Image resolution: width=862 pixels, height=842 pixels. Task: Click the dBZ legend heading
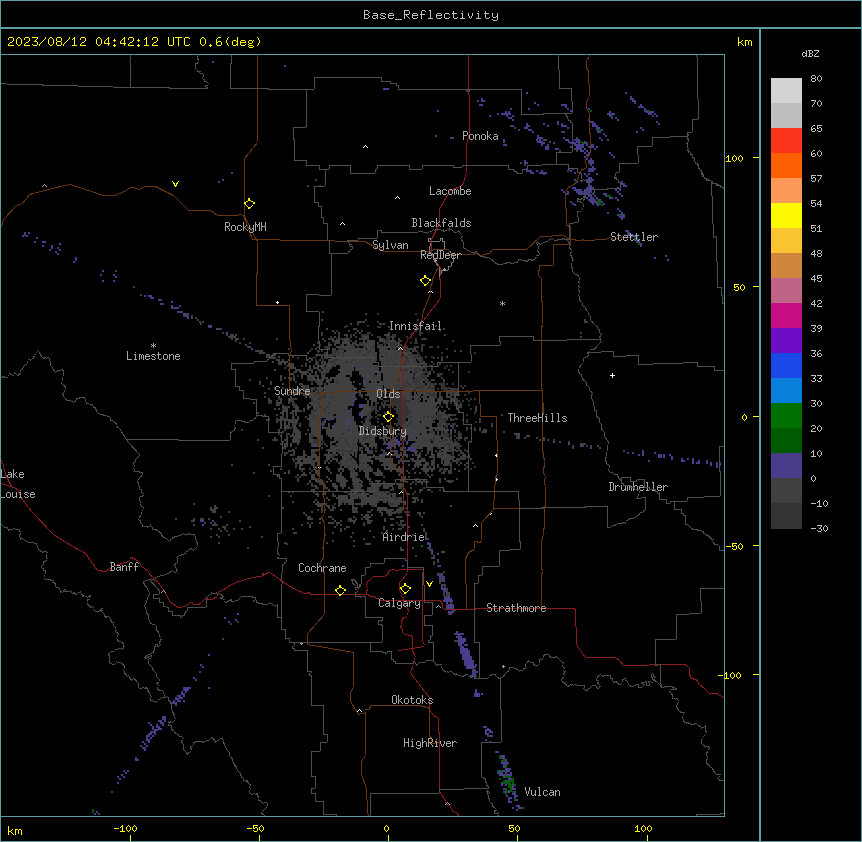pos(810,53)
